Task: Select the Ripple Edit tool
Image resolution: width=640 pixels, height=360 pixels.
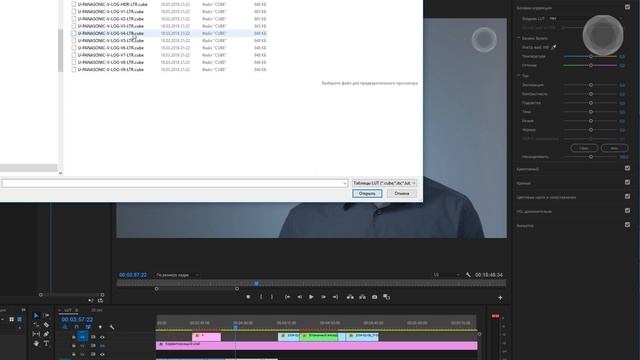Action: point(36,325)
